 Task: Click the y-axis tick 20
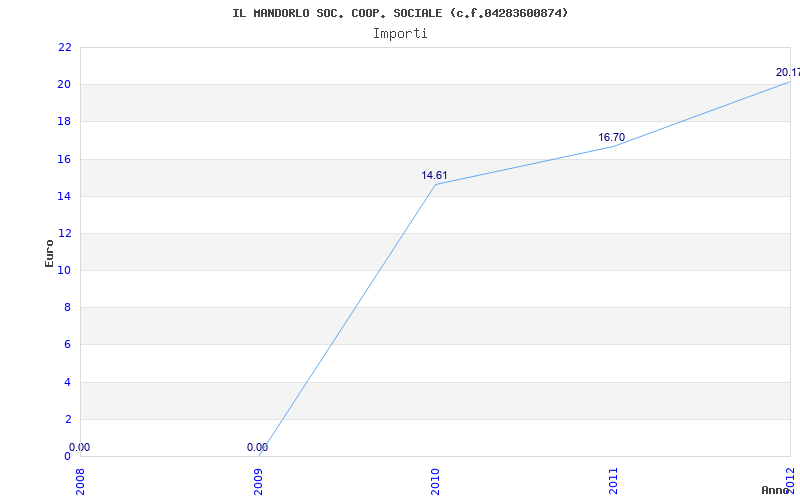(x=65, y=85)
